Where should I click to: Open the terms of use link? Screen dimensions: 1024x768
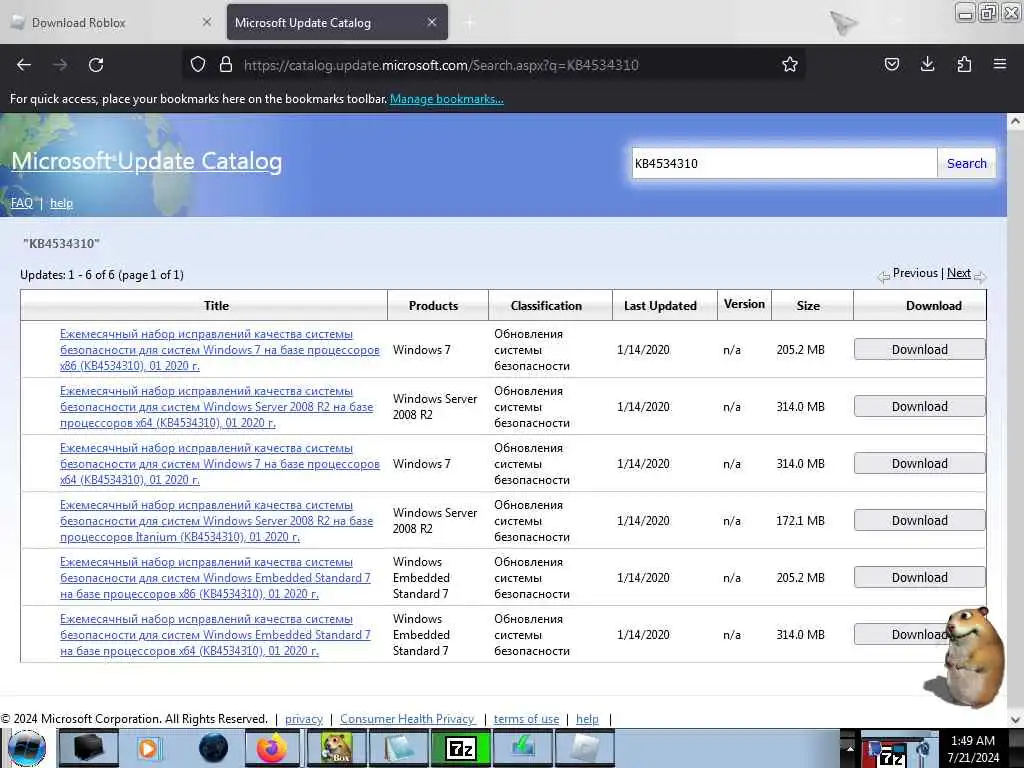click(526, 718)
